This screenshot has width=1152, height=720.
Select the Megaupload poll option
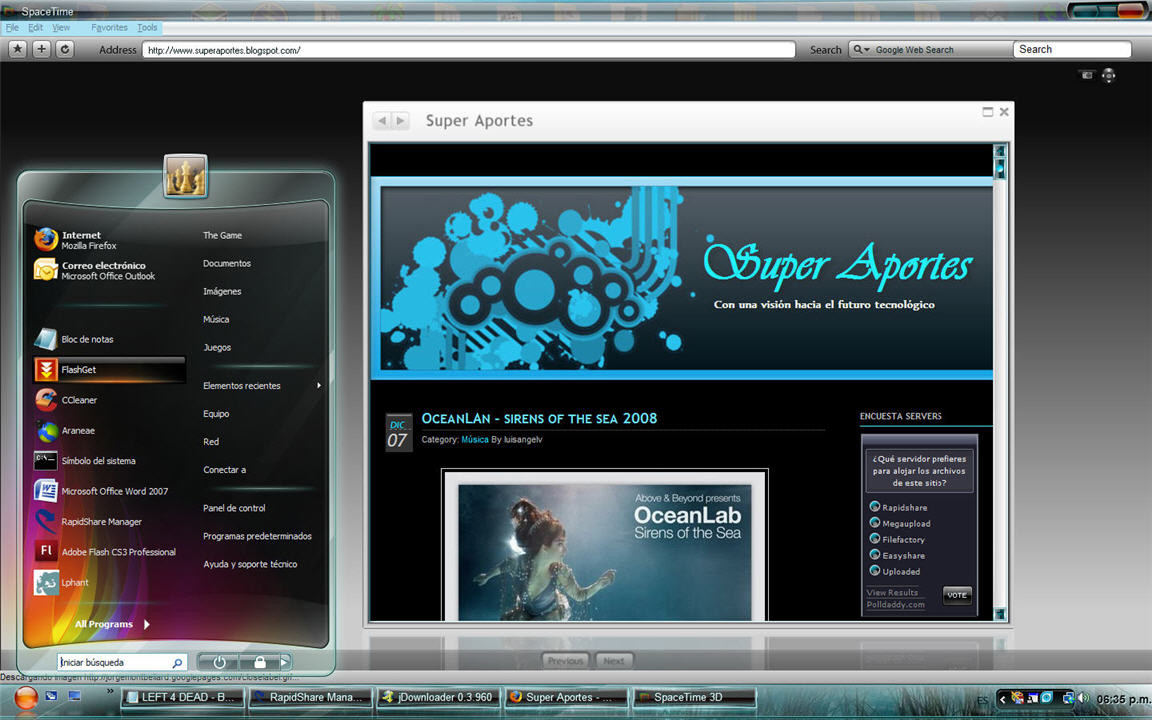[874, 523]
